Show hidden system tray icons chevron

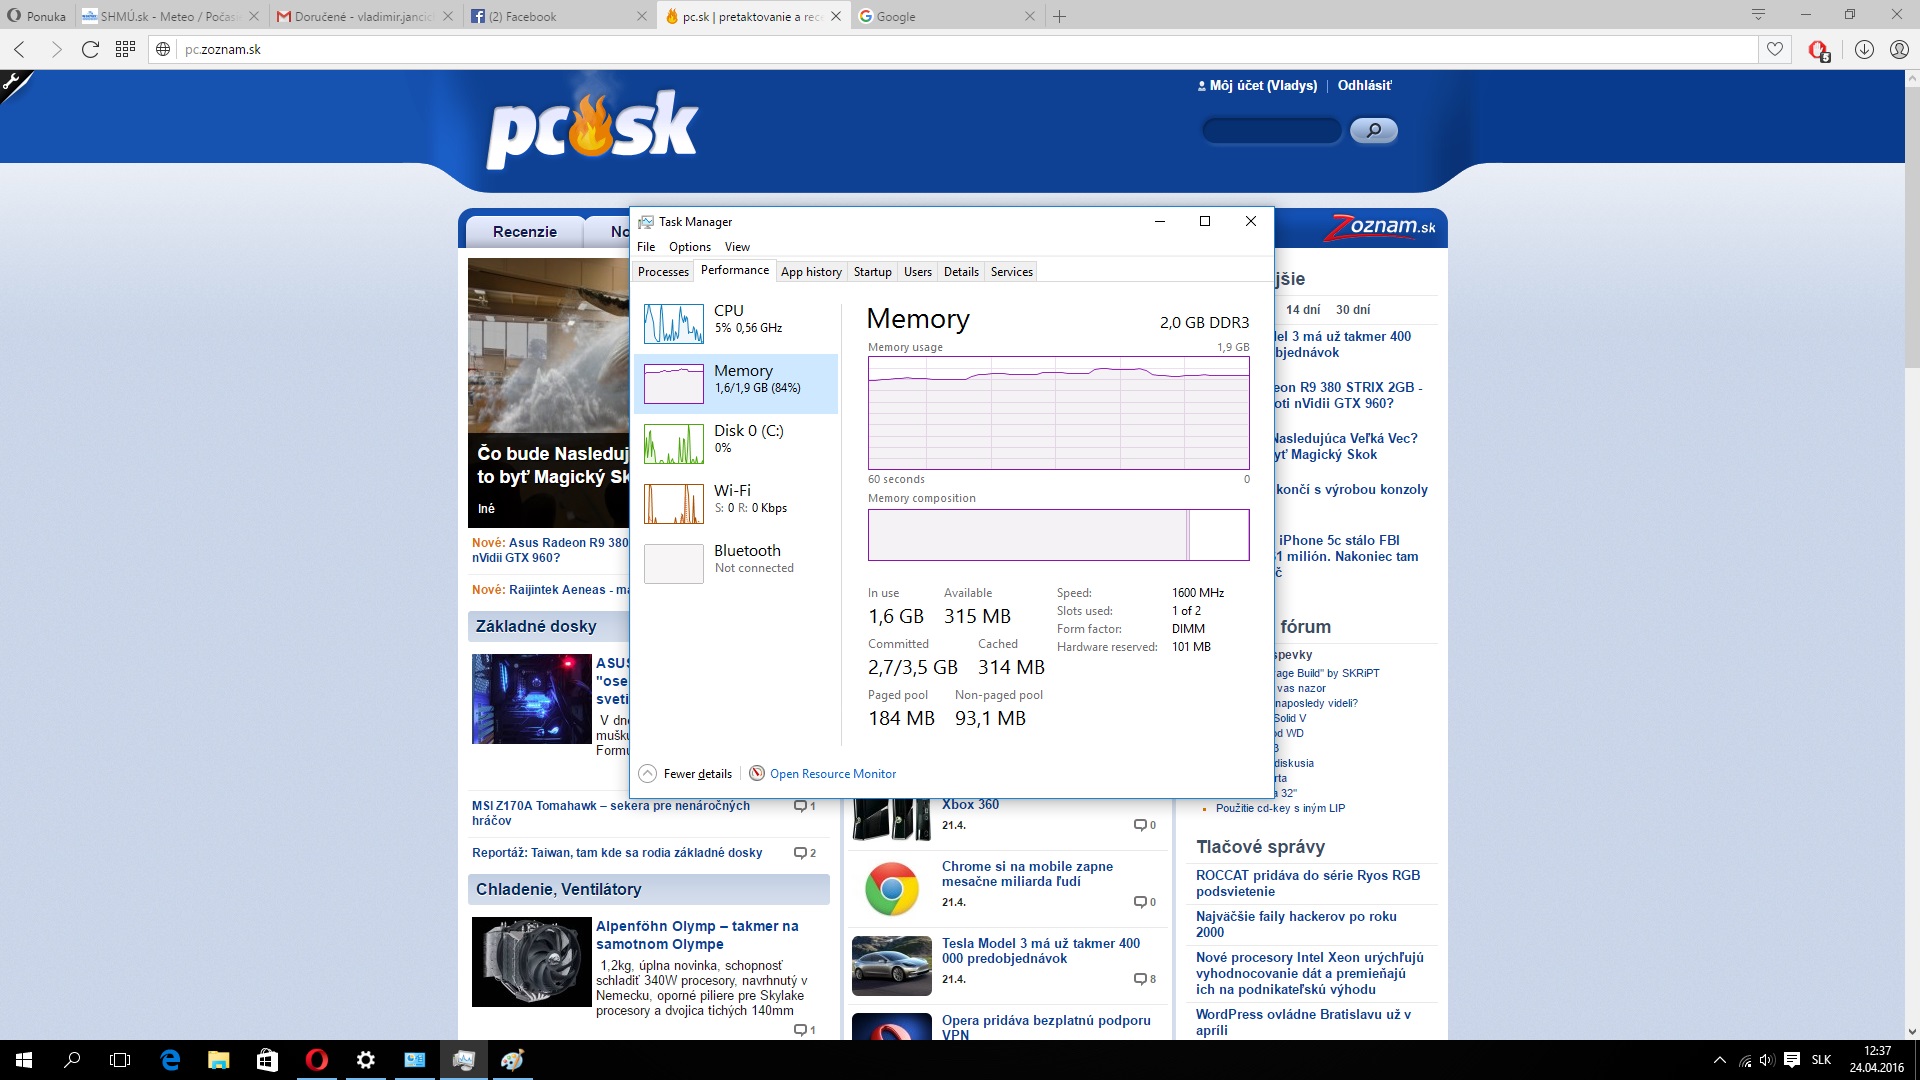point(1720,1060)
